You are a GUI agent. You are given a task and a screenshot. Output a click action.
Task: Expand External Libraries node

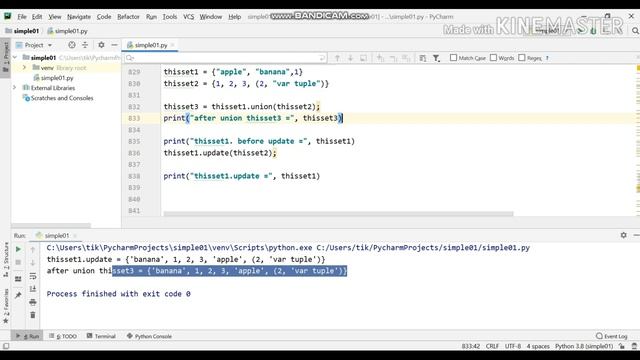click(x=15, y=88)
